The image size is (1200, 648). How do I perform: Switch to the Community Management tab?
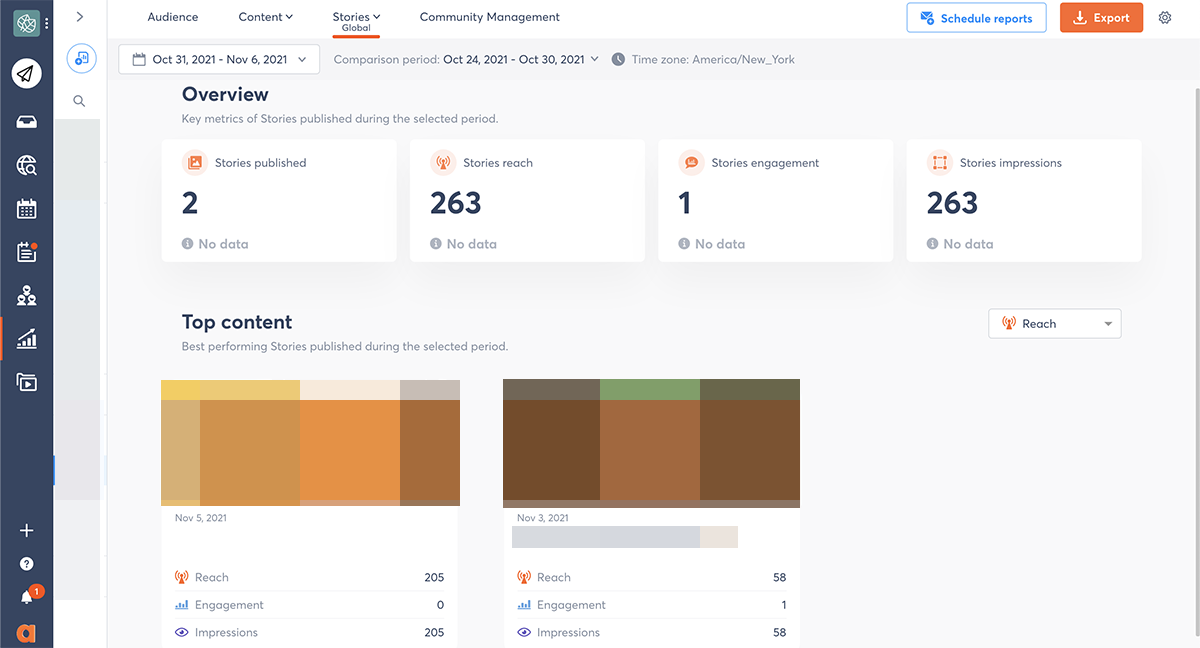(x=489, y=17)
